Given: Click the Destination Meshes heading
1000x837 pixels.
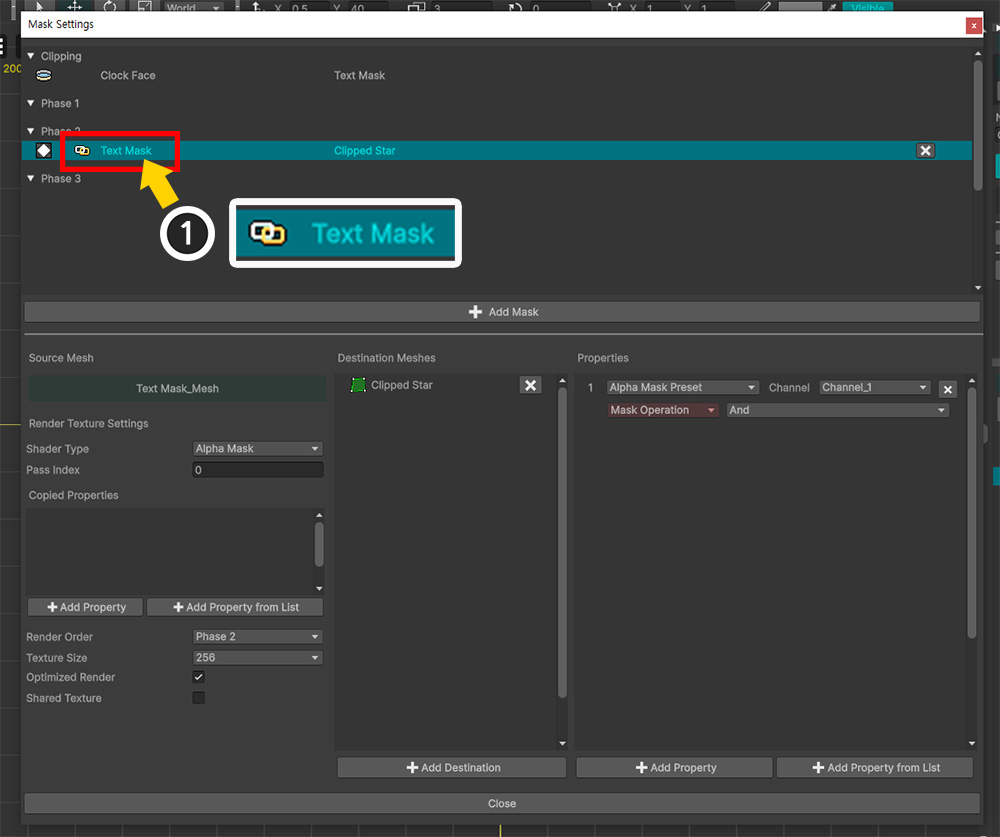Looking at the screenshot, I should [386, 358].
